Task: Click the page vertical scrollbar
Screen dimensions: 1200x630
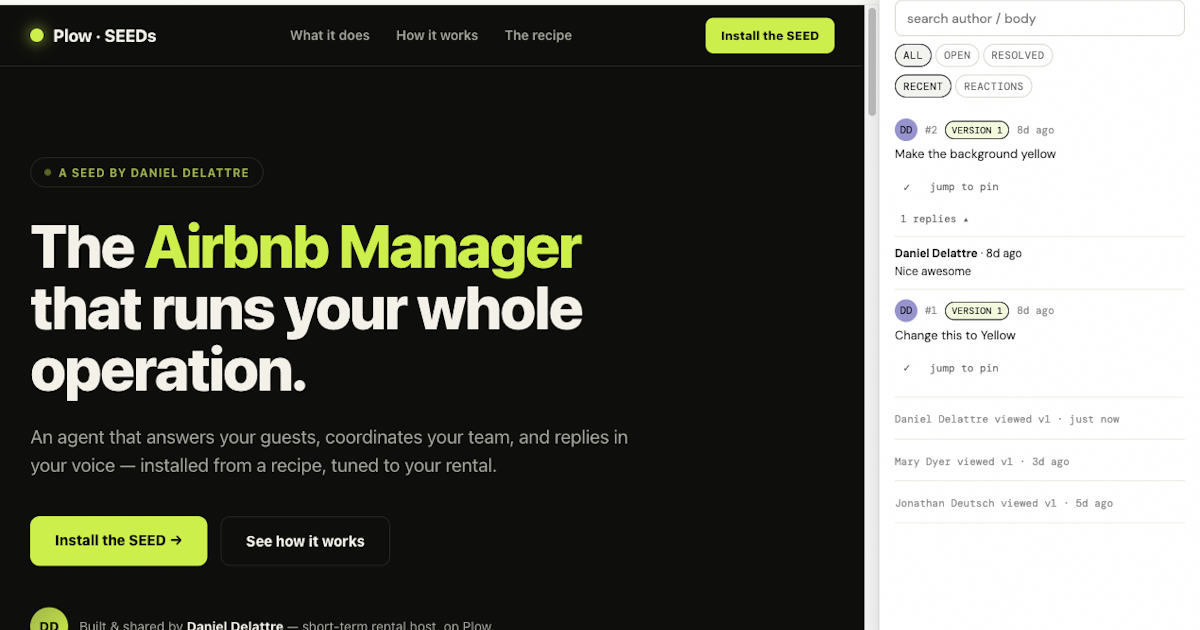Action: coord(872,60)
